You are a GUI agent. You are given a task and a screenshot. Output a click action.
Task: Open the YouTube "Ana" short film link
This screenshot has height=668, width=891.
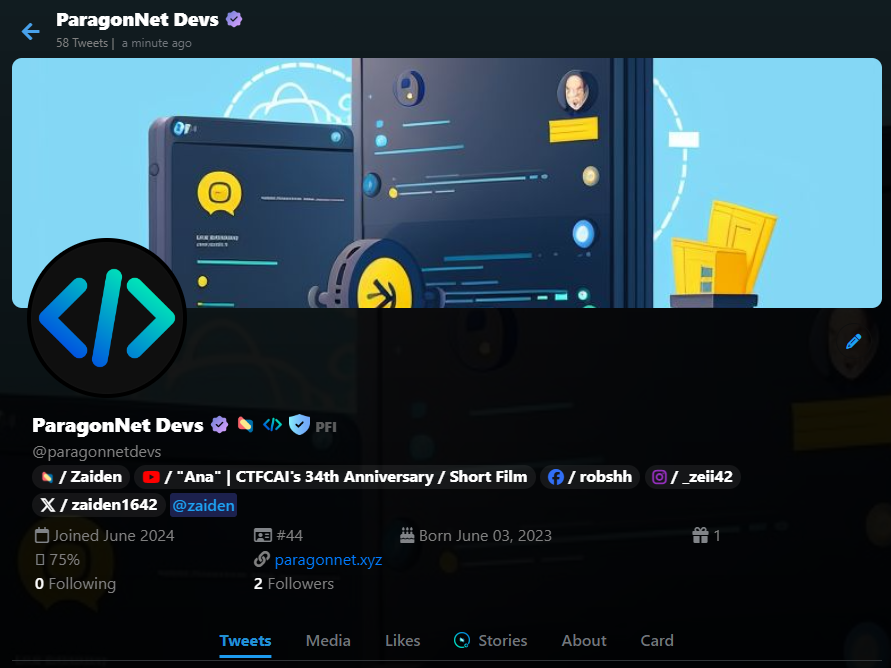pos(335,477)
